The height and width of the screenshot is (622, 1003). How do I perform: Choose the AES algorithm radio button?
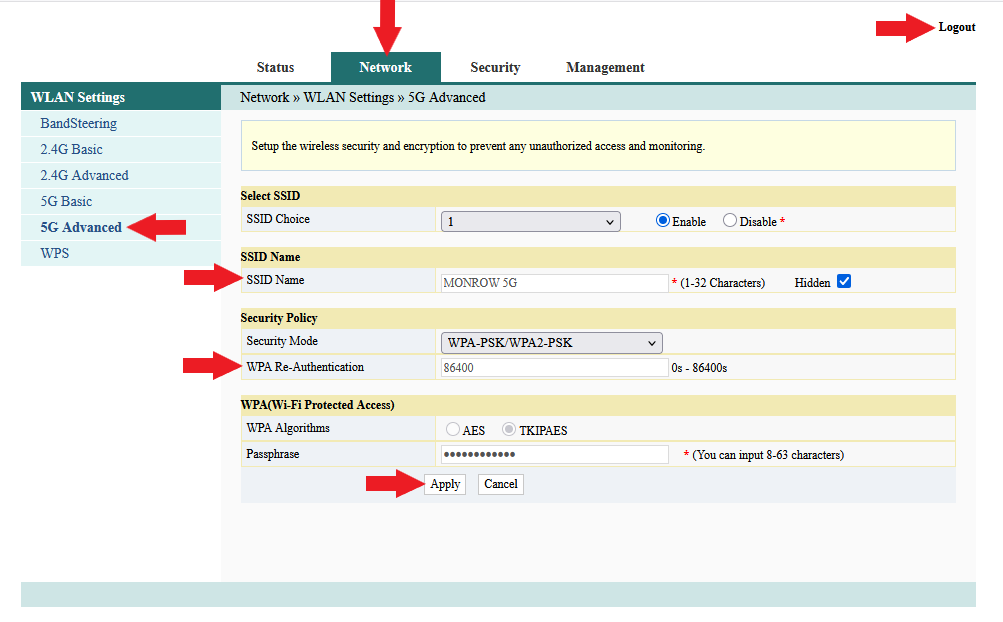[x=453, y=429]
